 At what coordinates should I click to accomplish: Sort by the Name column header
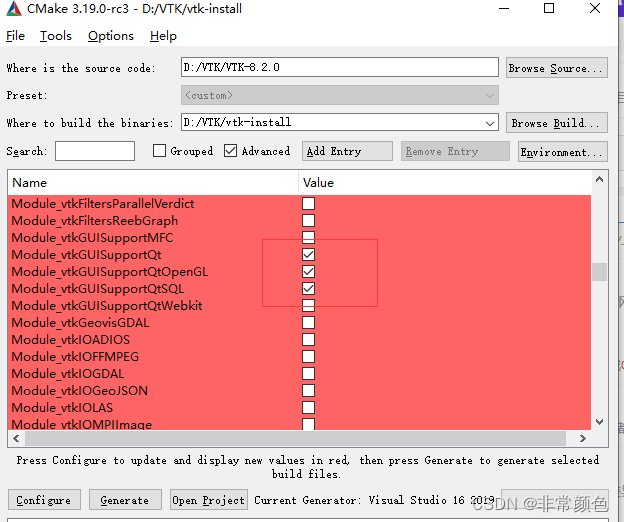[x=153, y=183]
